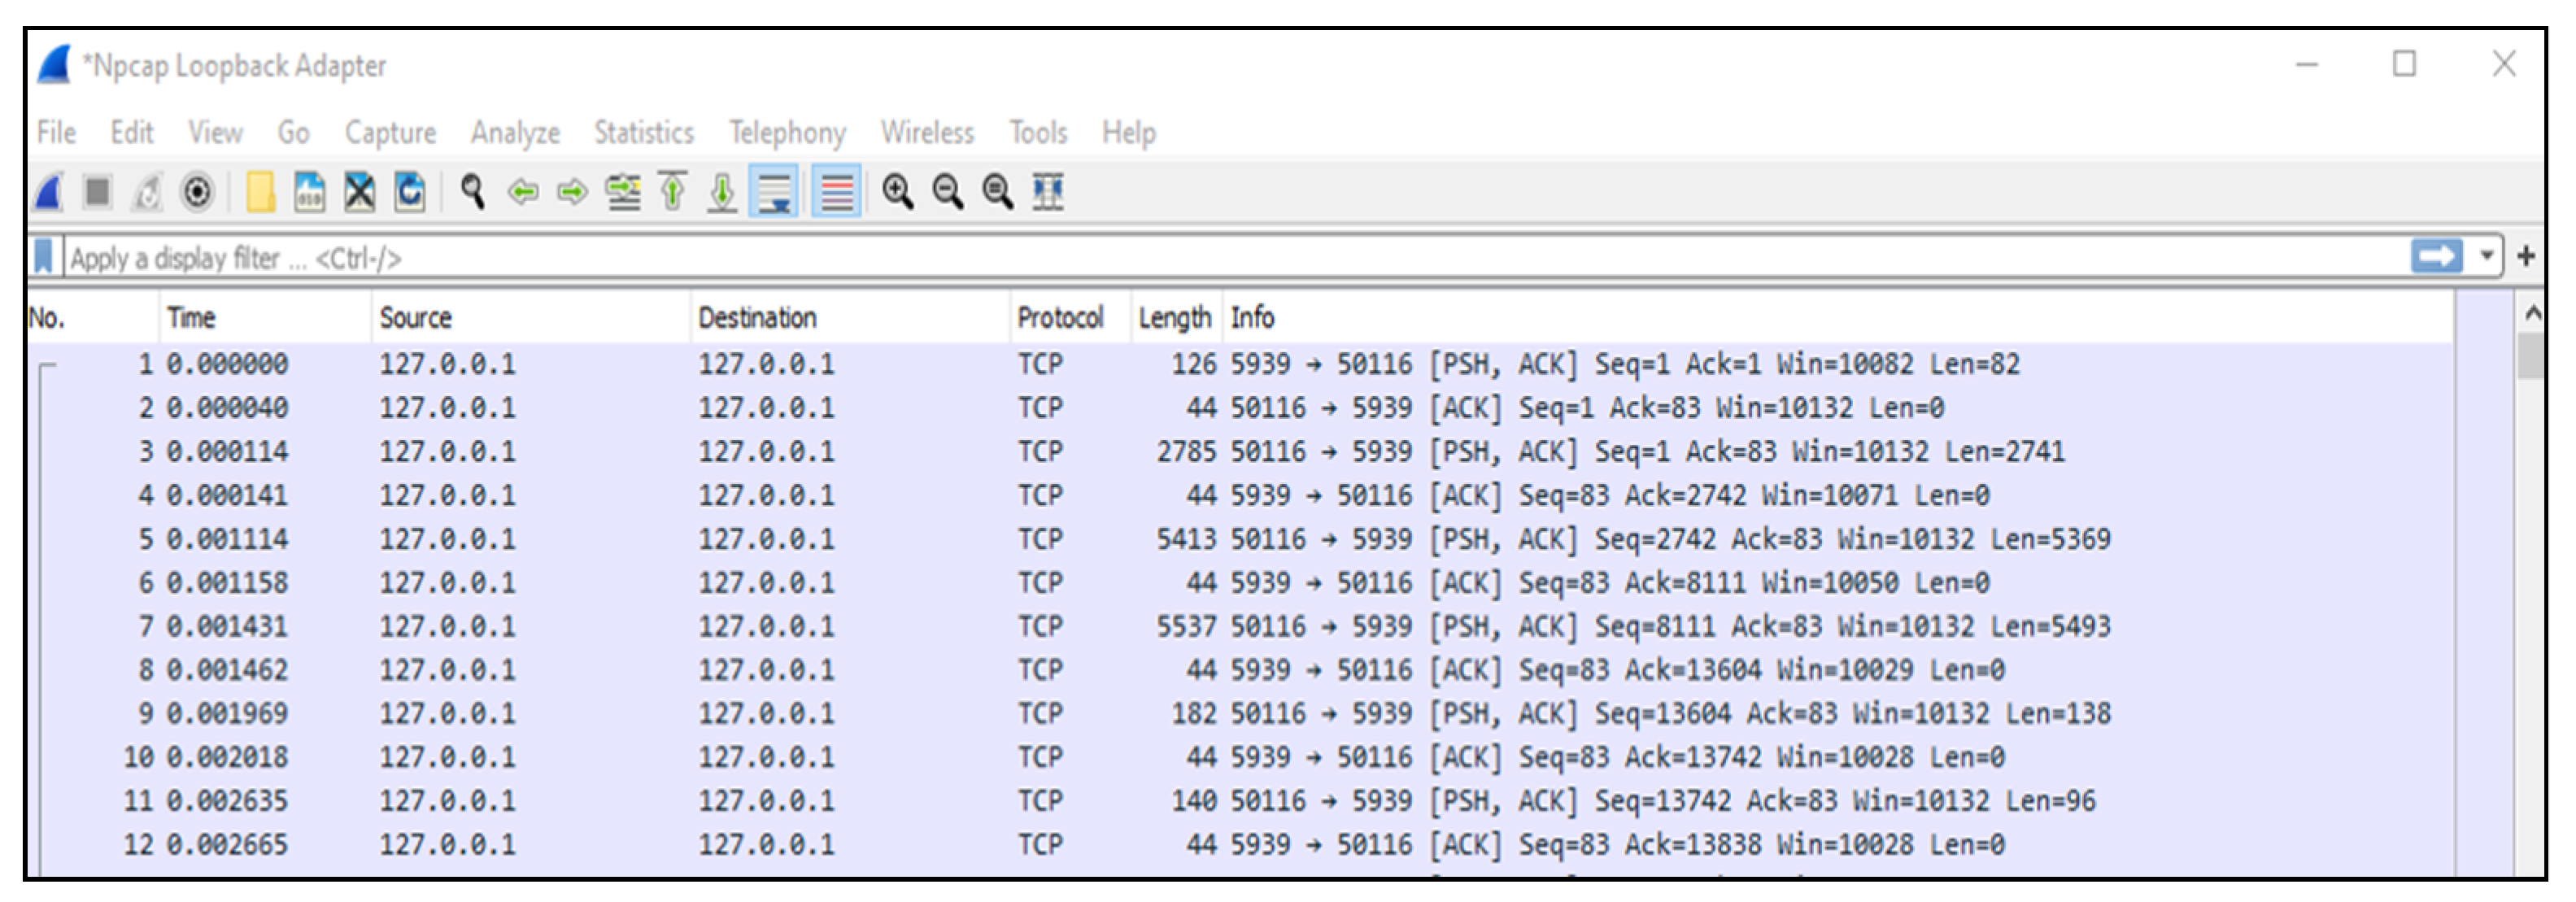Sort packets by Protocol column header
Image resolution: width=2576 pixels, height=902 pixels.
tap(1059, 318)
